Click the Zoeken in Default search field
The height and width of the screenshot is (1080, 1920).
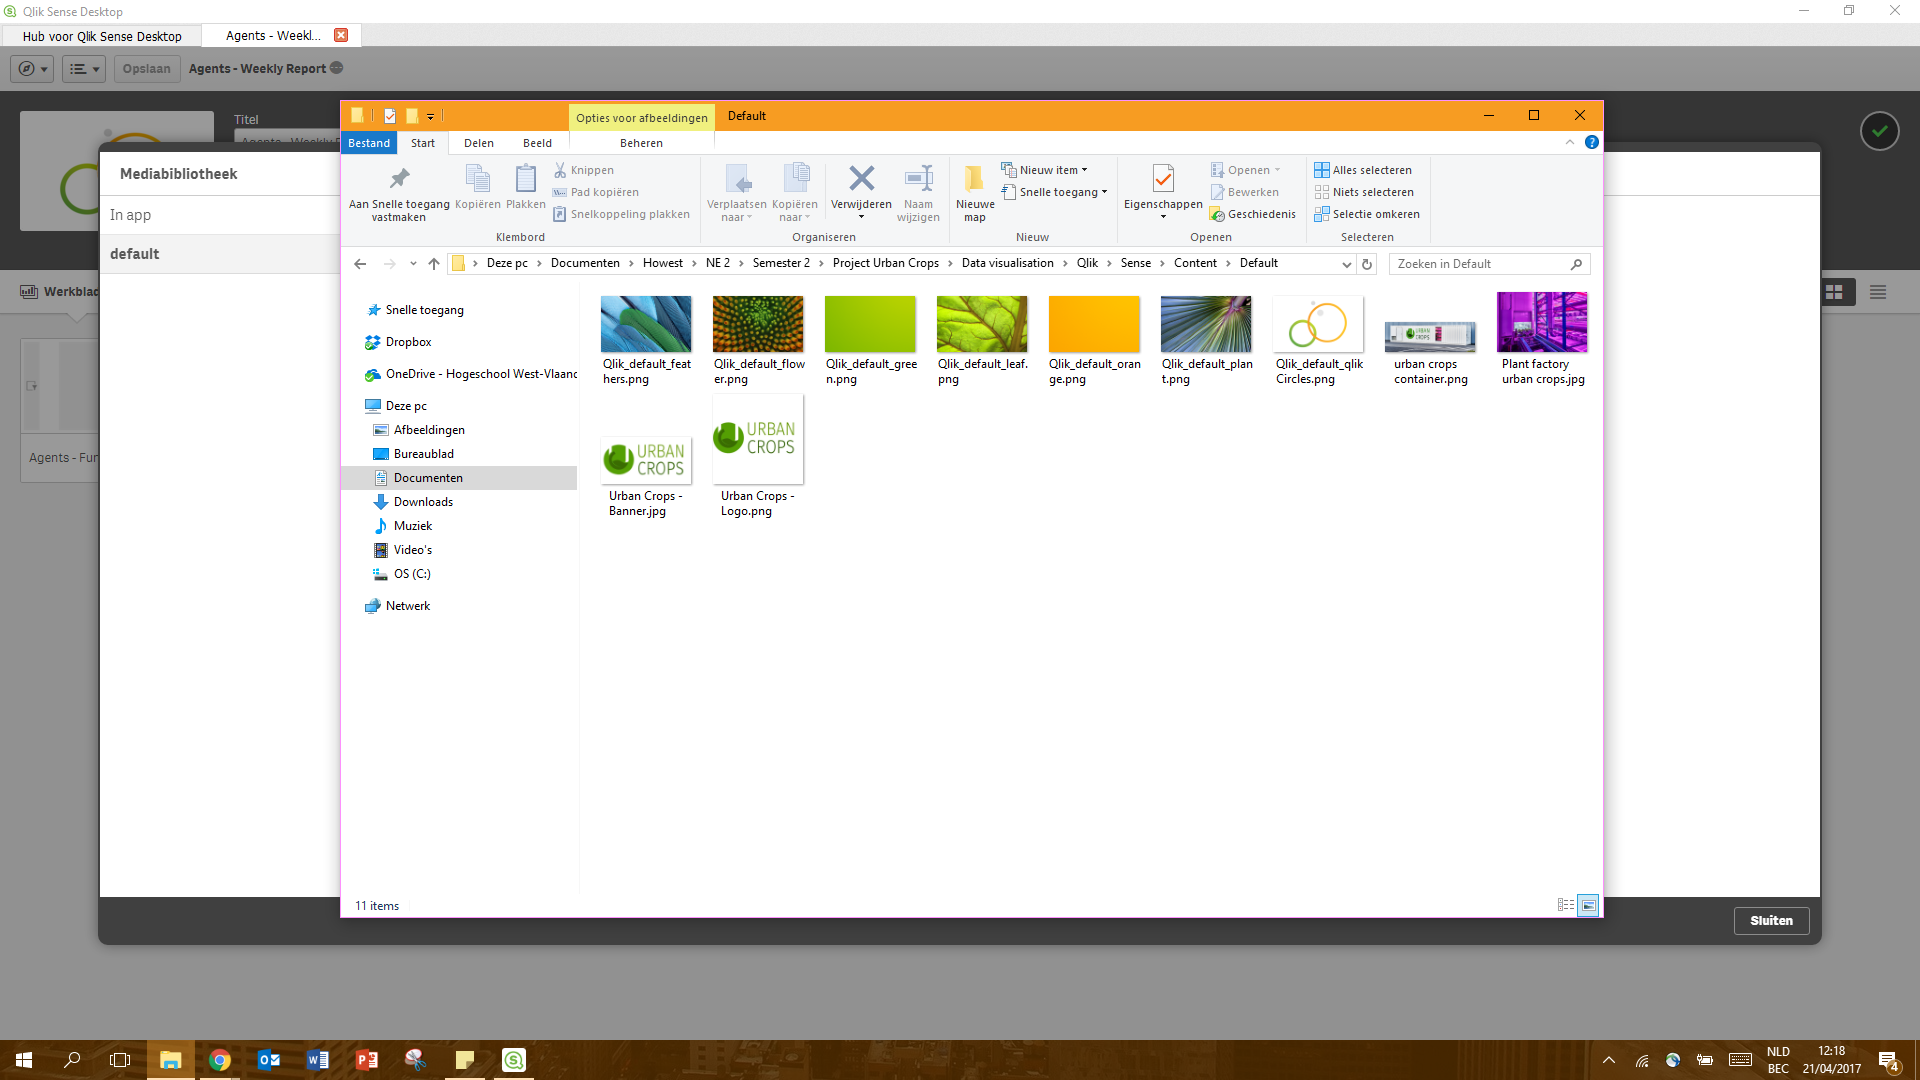click(1480, 264)
